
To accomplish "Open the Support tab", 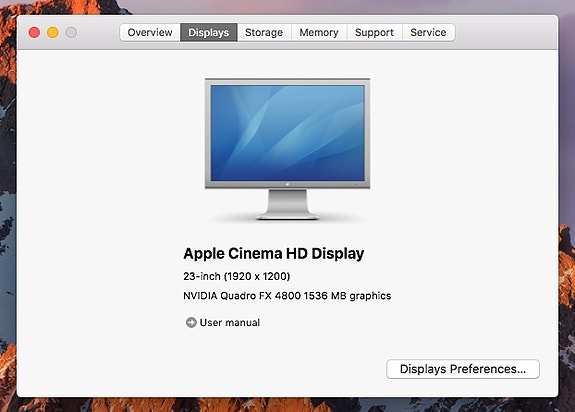I will coord(374,33).
